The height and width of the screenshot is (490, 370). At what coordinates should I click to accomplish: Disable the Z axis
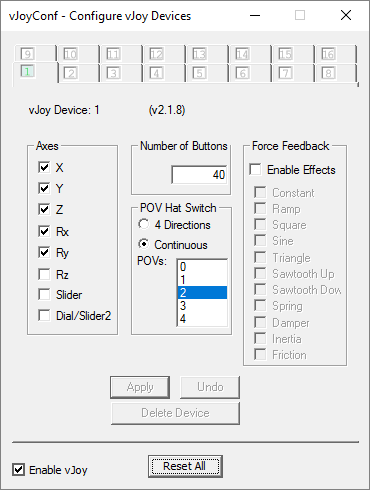[x=44, y=209]
